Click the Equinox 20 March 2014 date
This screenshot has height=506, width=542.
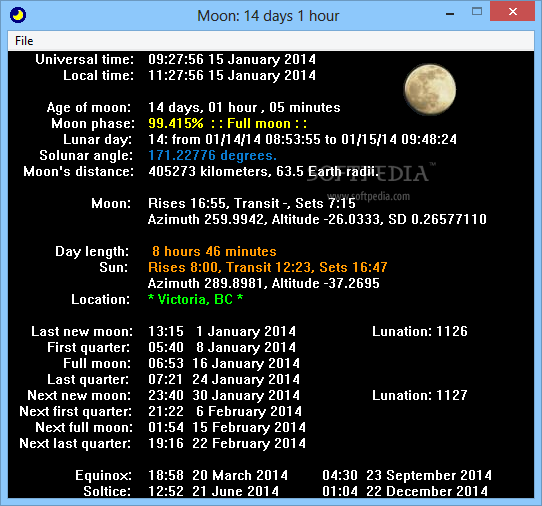[x=218, y=475]
